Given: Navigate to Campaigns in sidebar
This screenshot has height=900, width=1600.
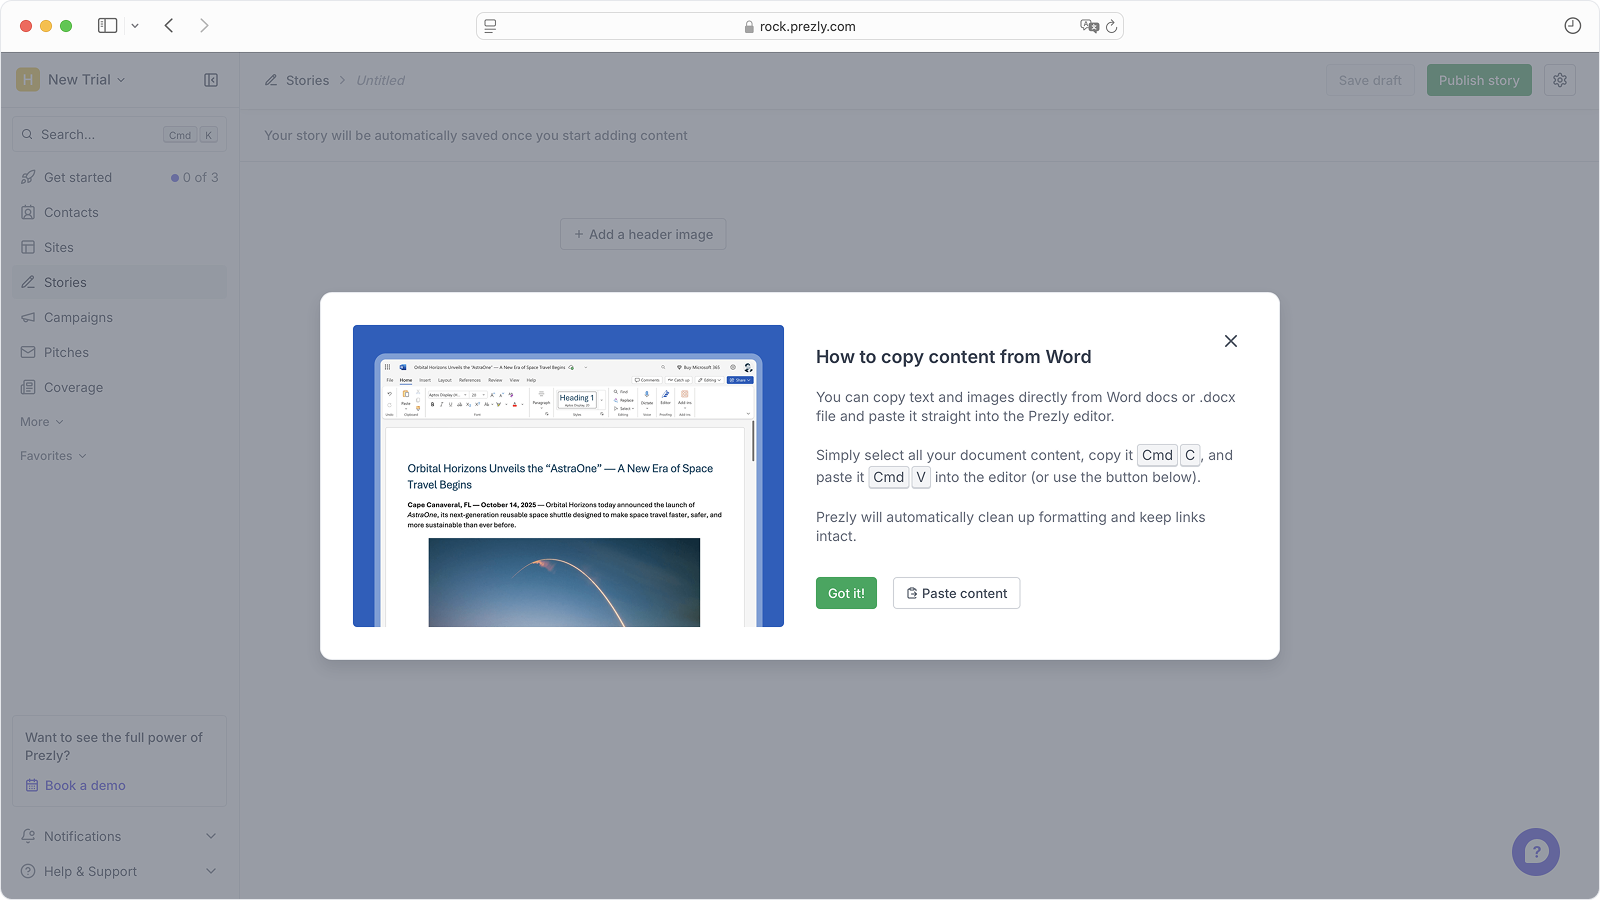Looking at the screenshot, I should [78, 317].
